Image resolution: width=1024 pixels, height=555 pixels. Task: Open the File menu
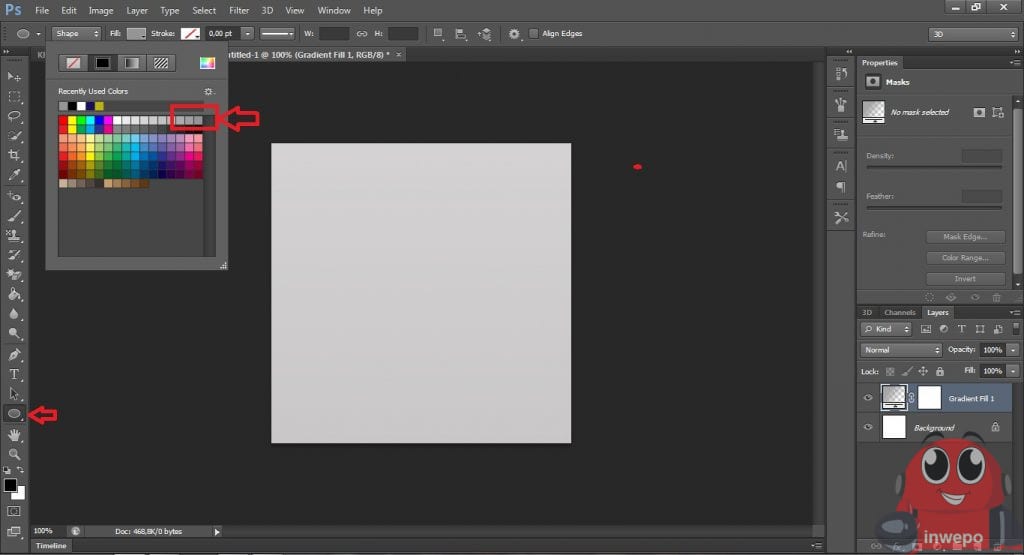[42, 10]
